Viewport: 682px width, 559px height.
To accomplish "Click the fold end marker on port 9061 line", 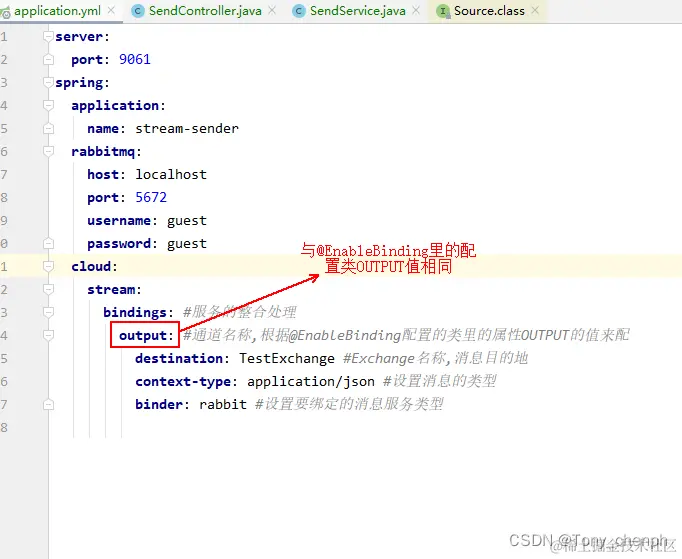I will (x=48, y=60).
